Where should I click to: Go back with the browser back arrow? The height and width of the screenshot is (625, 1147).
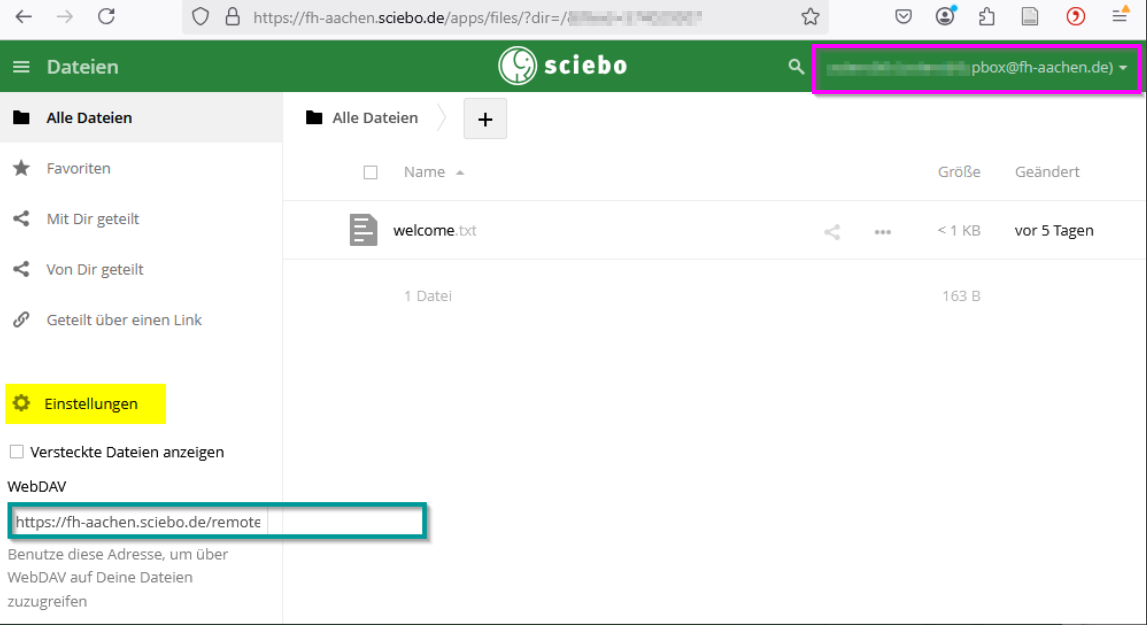click(23, 16)
